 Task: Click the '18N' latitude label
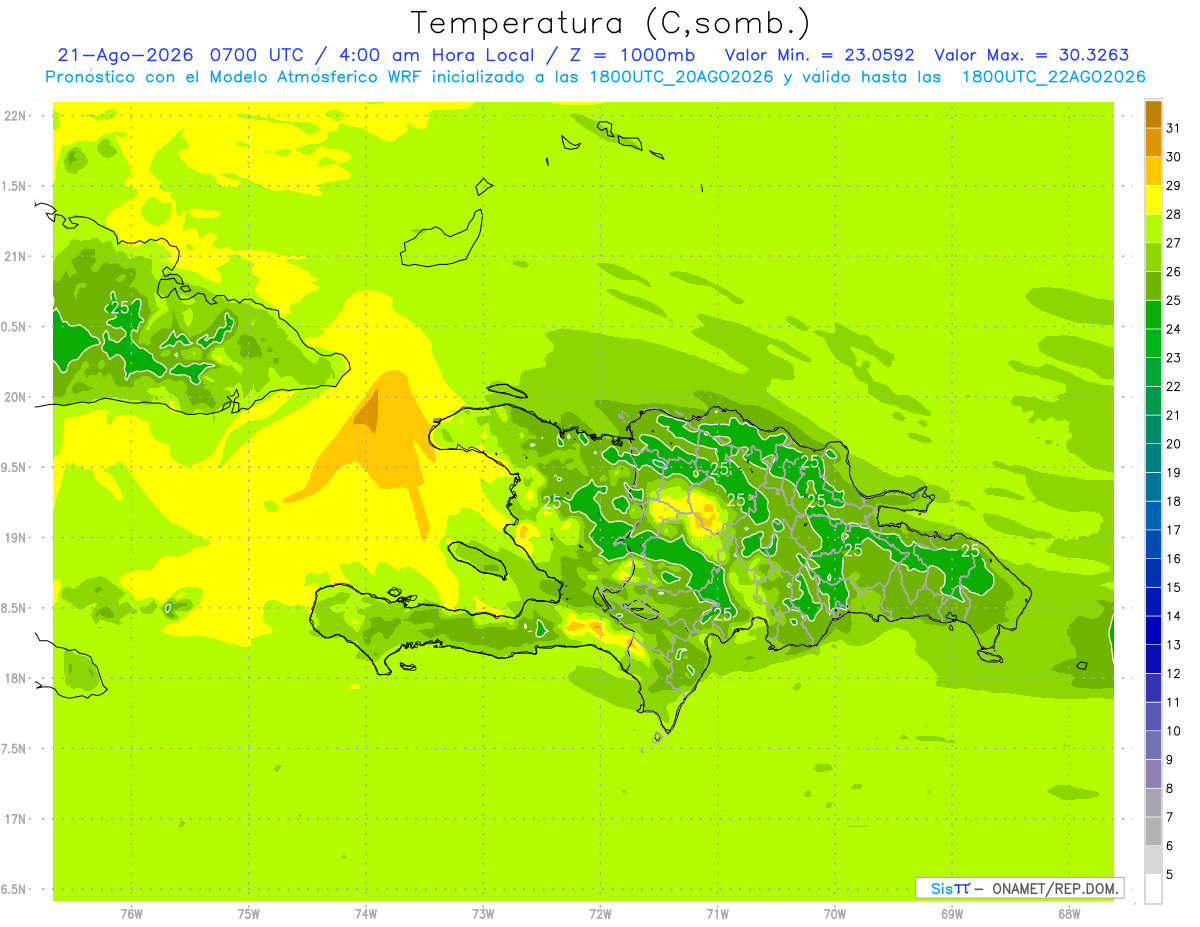[x=16, y=678]
